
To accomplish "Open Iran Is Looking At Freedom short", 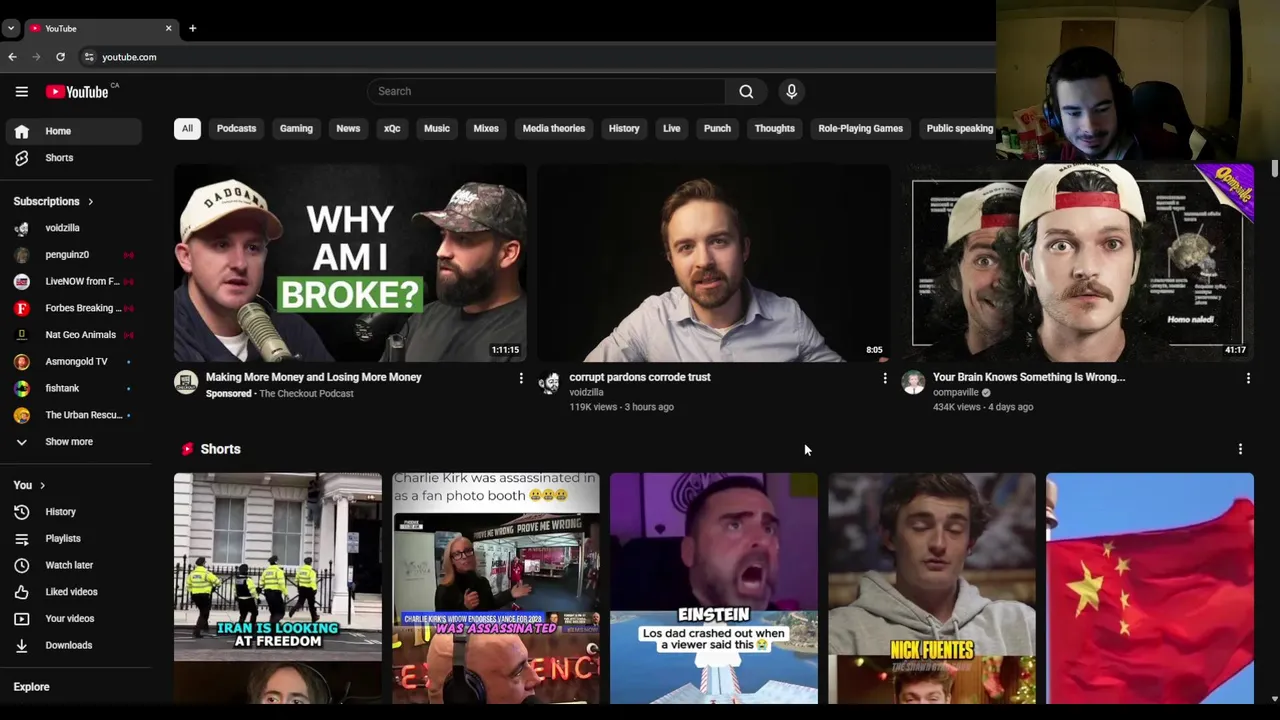I will (278, 588).
